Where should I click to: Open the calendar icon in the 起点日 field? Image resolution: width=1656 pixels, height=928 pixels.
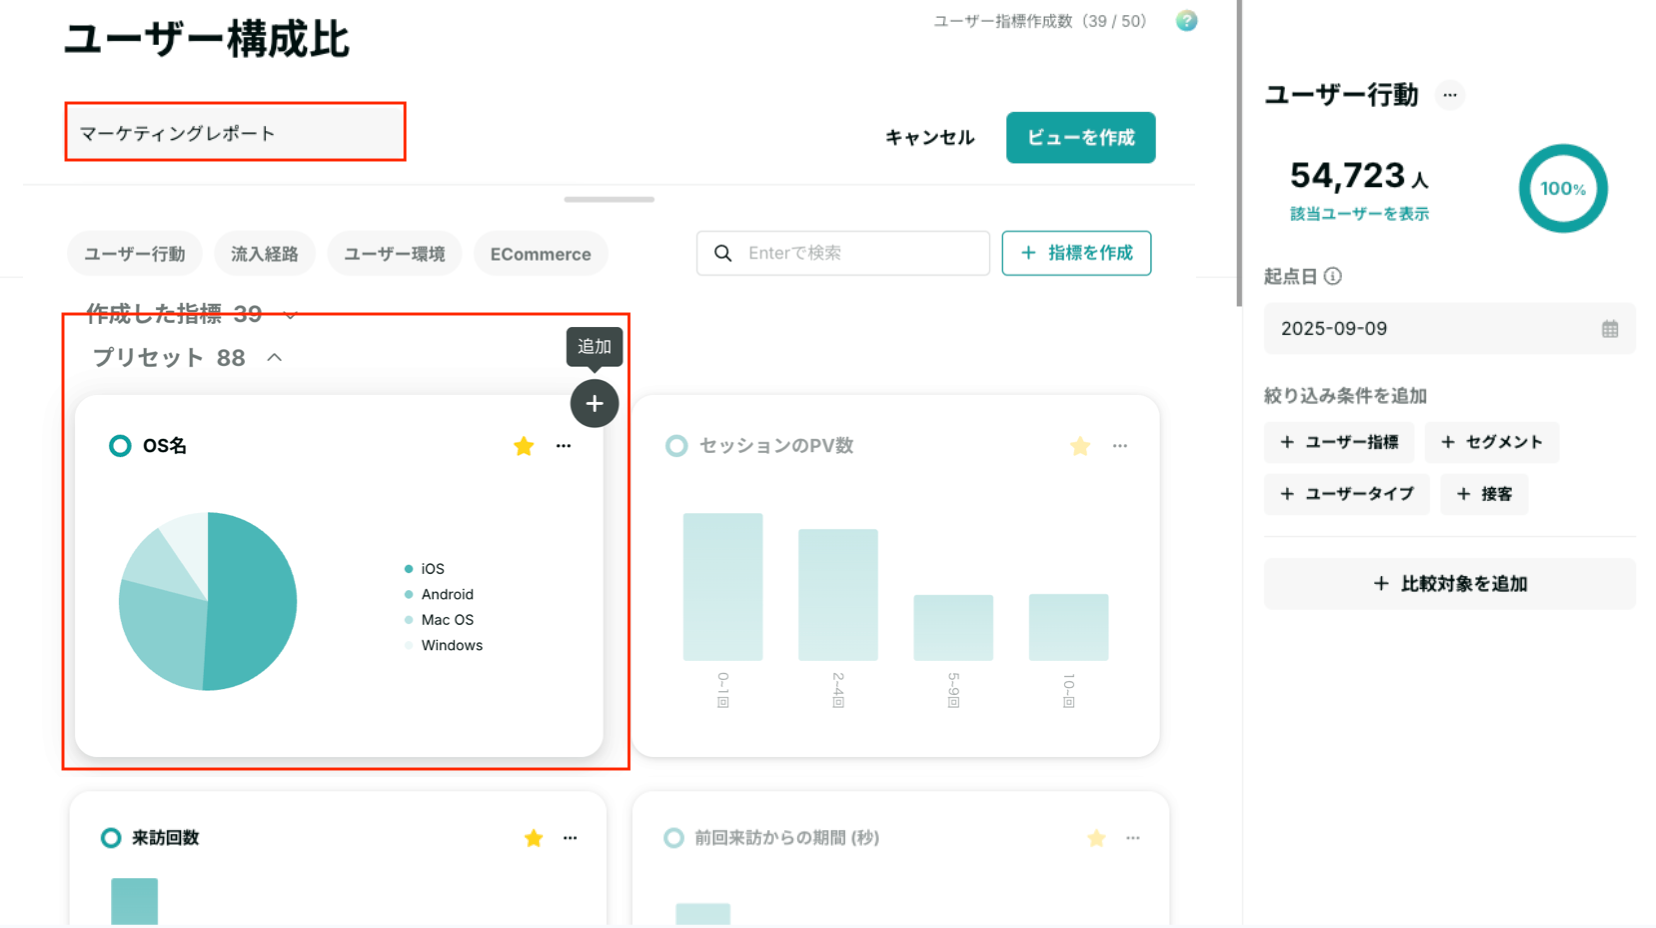click(1609, 329)
